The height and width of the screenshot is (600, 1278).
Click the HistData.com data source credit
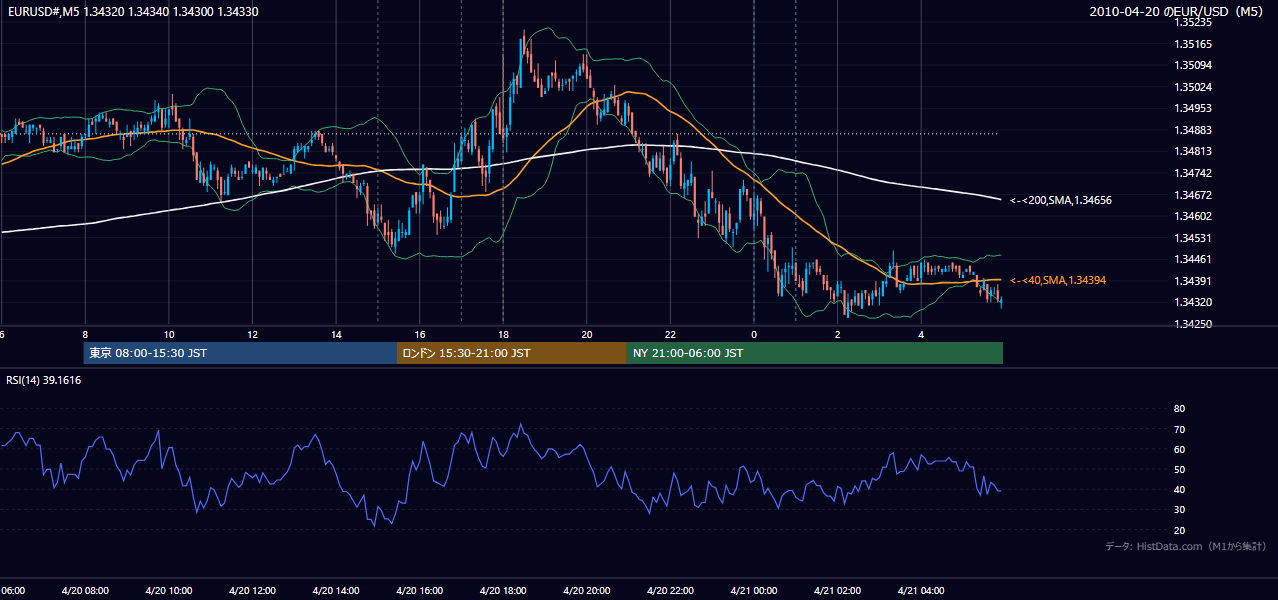[1186, 546]
